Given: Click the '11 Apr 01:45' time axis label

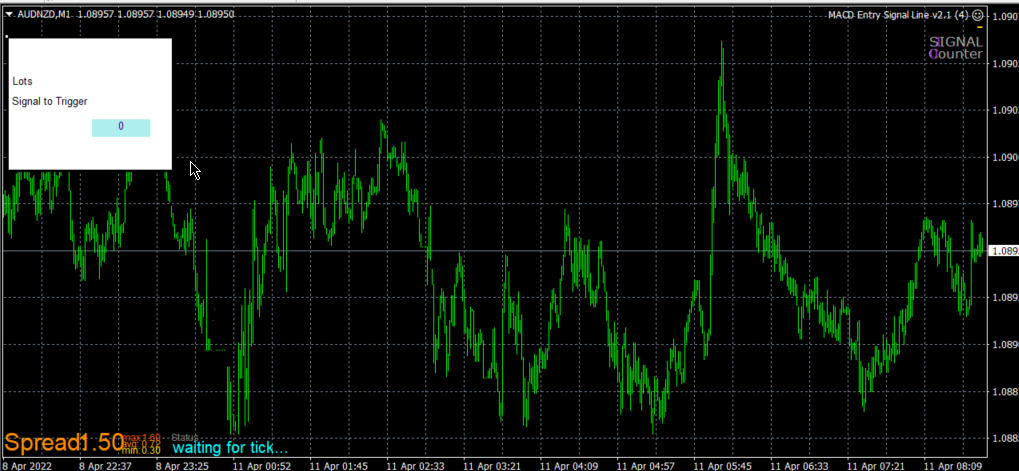Looking at the screenshot, I should point(338,466).
